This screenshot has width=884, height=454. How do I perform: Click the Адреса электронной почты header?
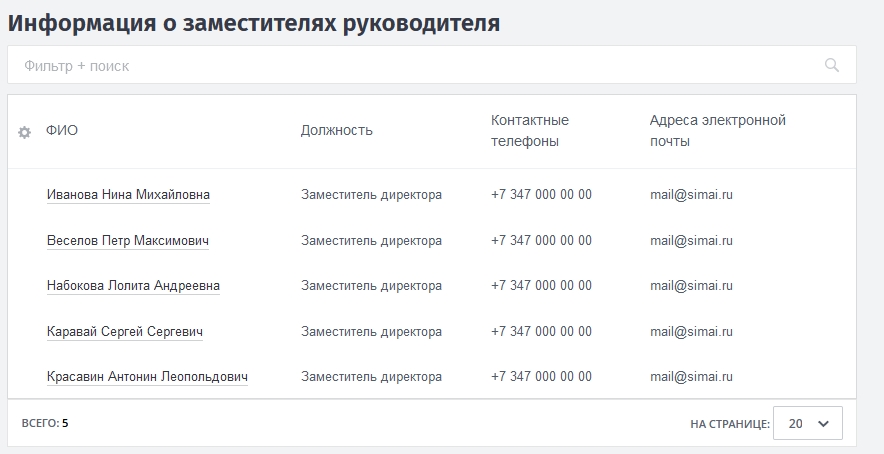[x=717, y=130]
